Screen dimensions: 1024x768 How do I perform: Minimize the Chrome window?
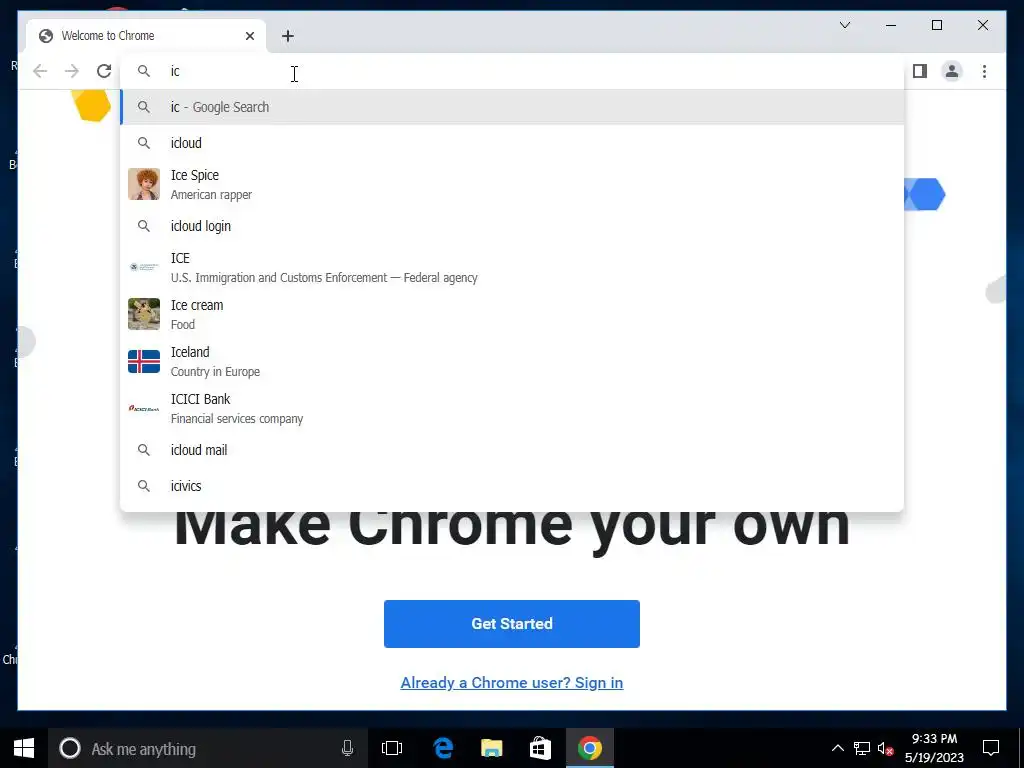pyautogui.click(x=891, y=25)
